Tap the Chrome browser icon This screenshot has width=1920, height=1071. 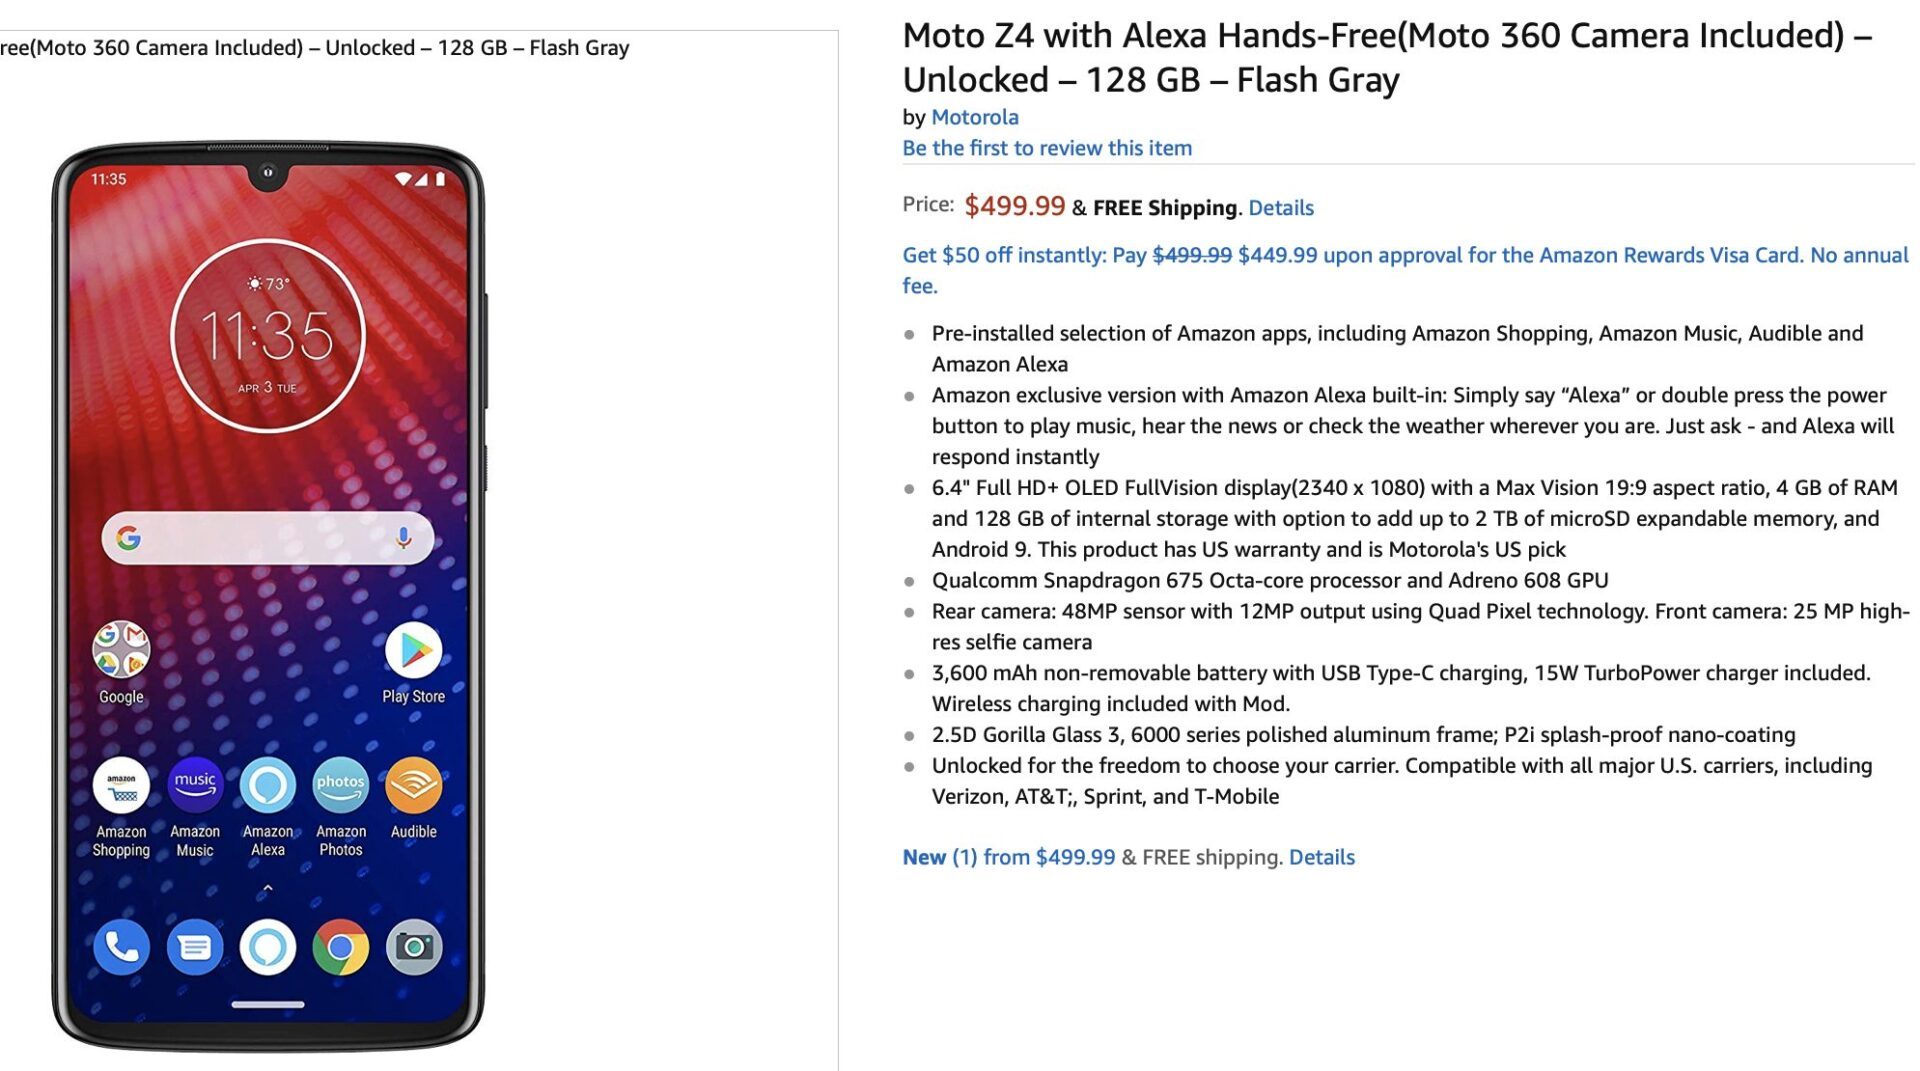(341, 946)
